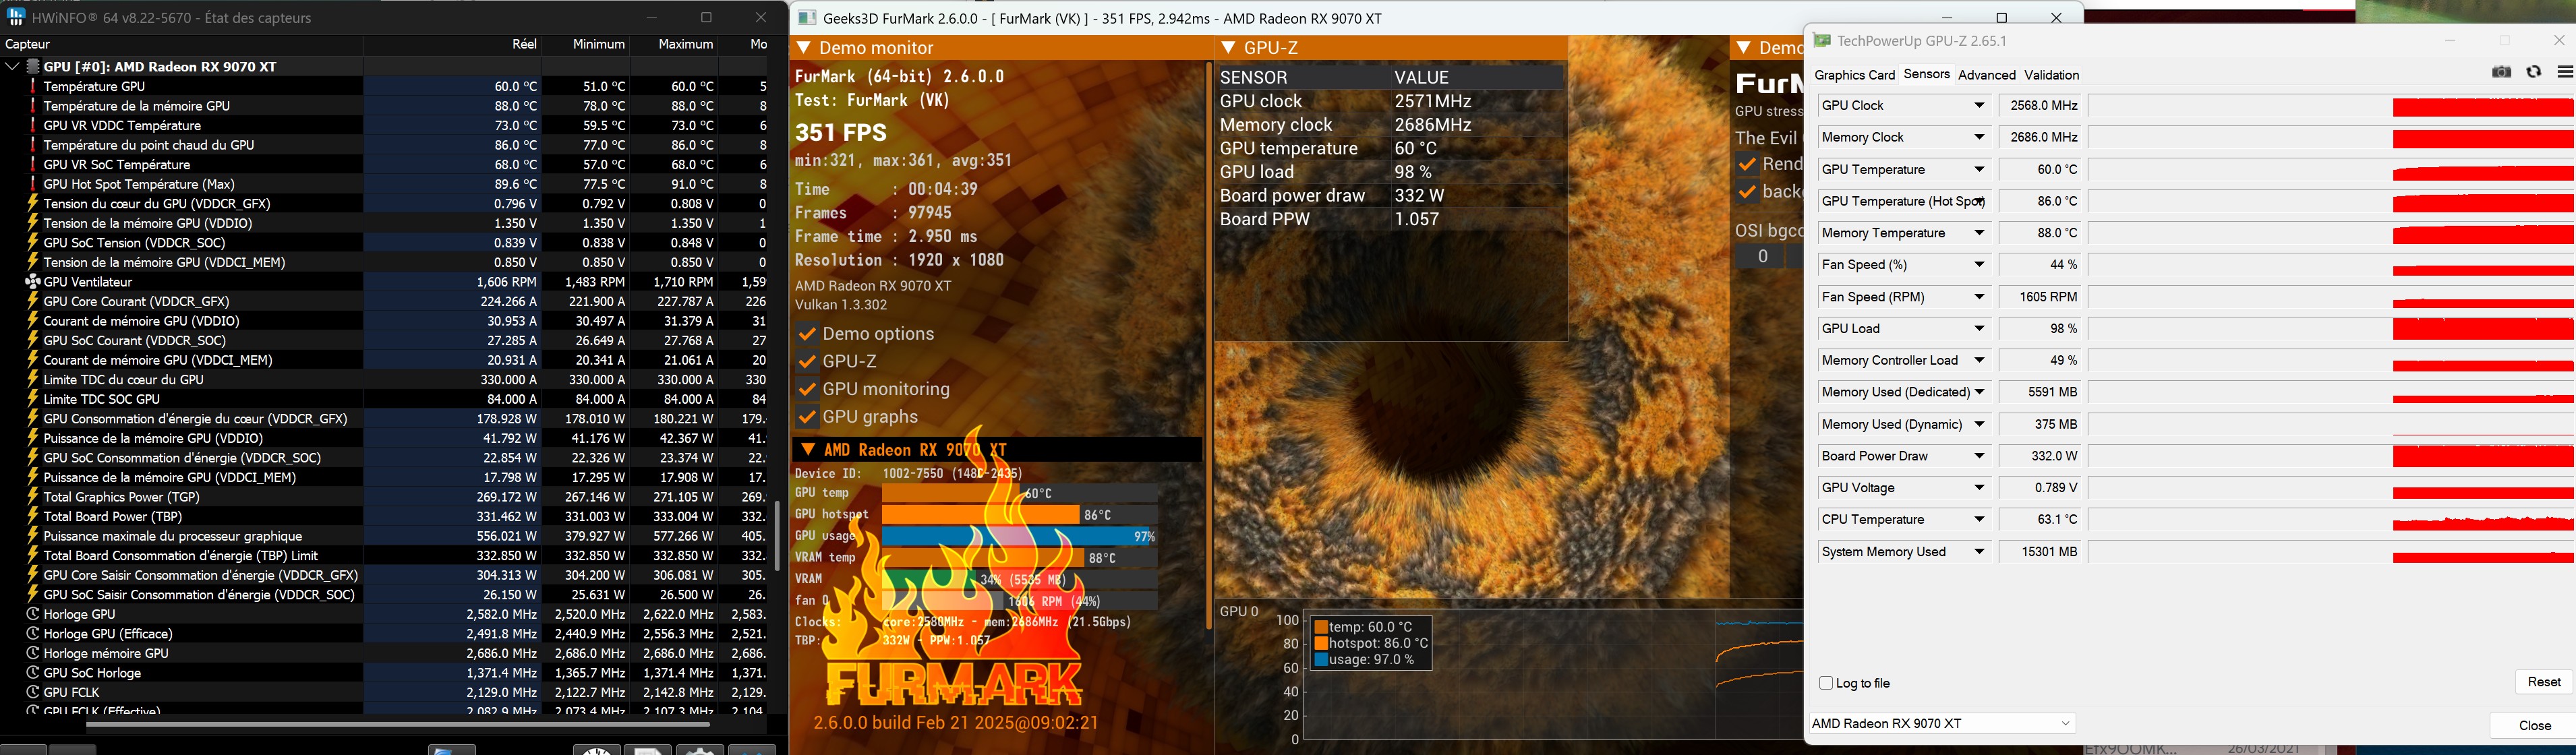Select the 'Horloge mémoire GPU' sensor row

point(384,653)
